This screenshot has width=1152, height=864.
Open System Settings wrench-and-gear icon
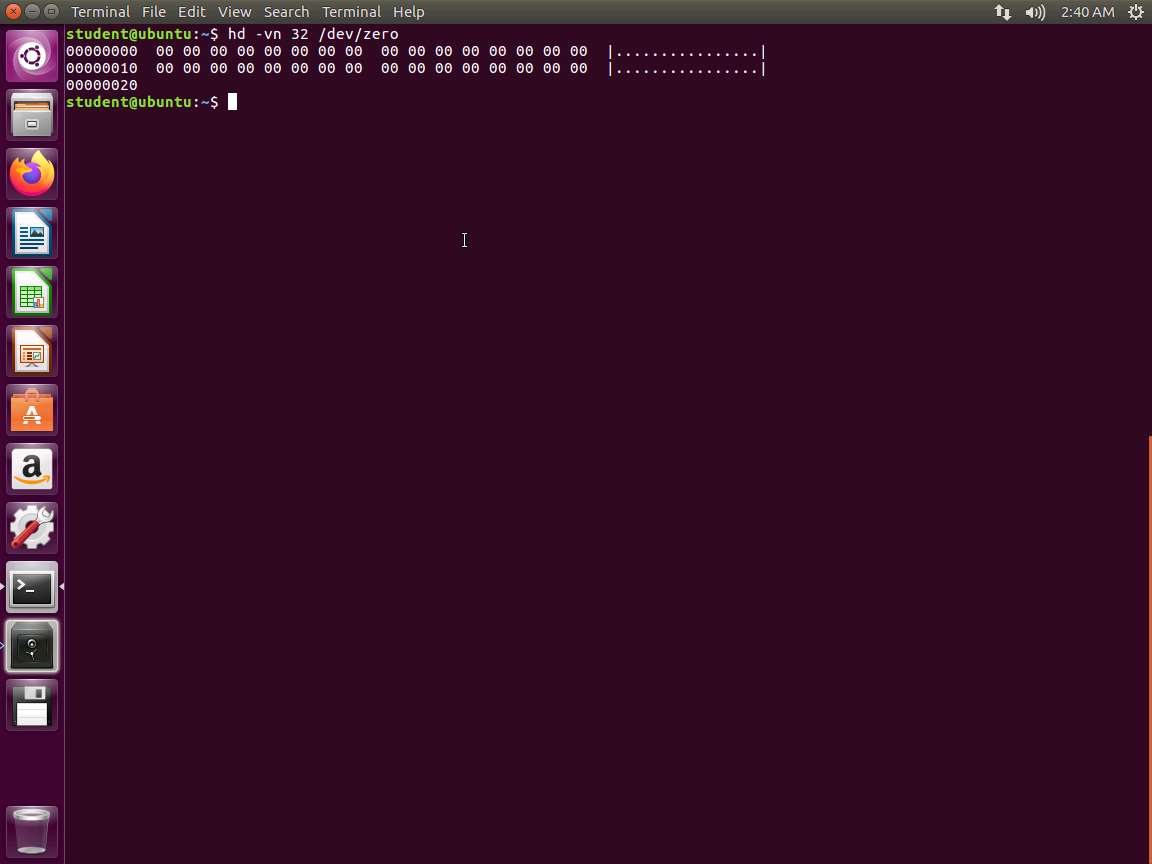coord(32,528)
